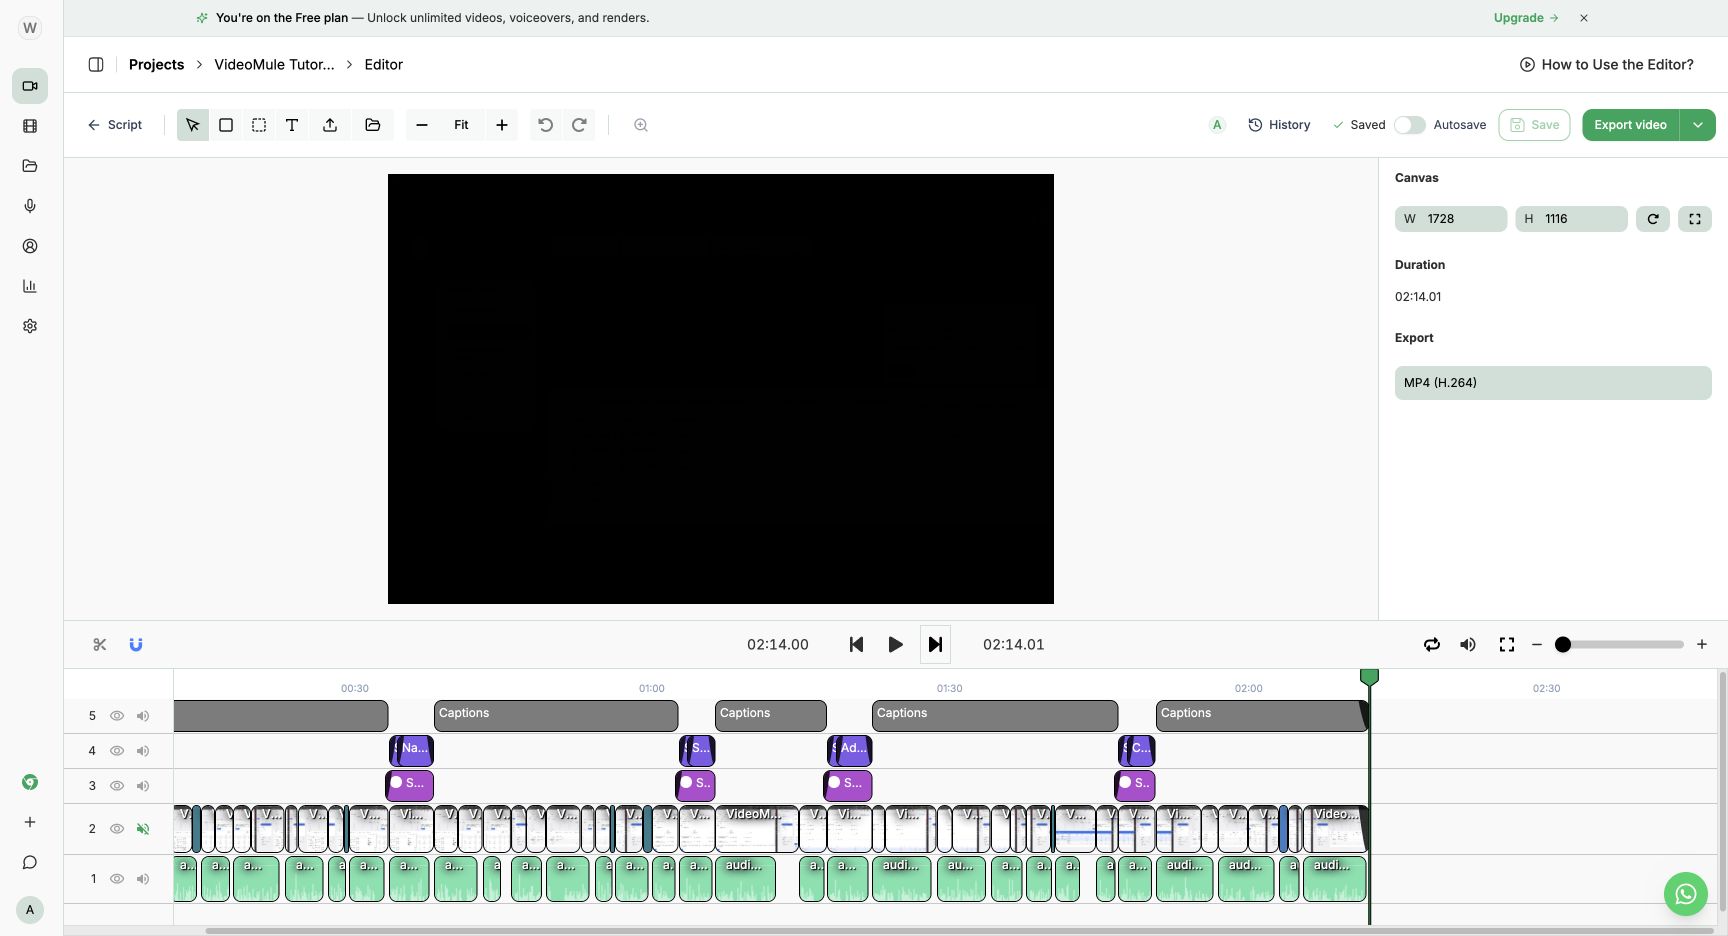
Task: Choose the rectangle shape tool
Action: tap(226, 125)
